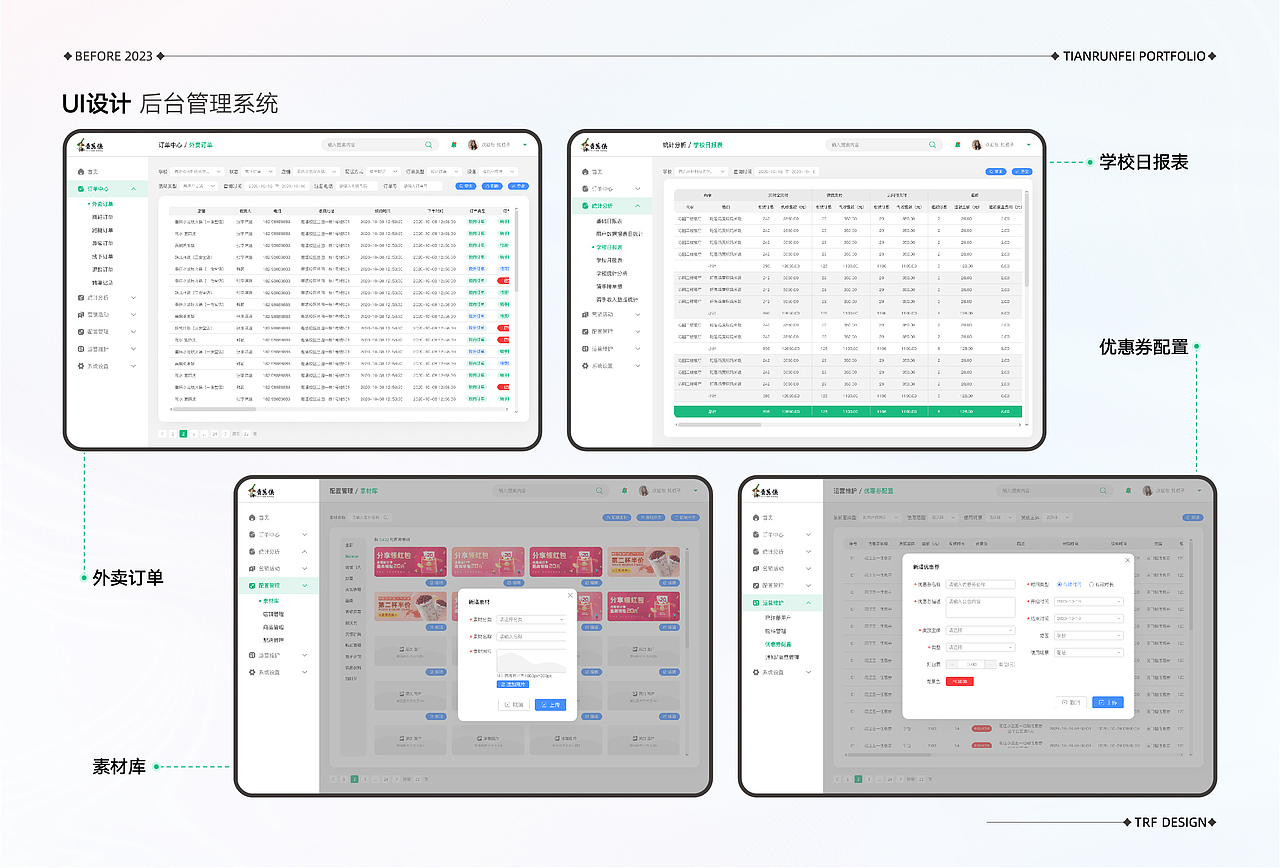Select the Banner category in the 素材库 category list
1280x868 pixels.
coord(352,555)
